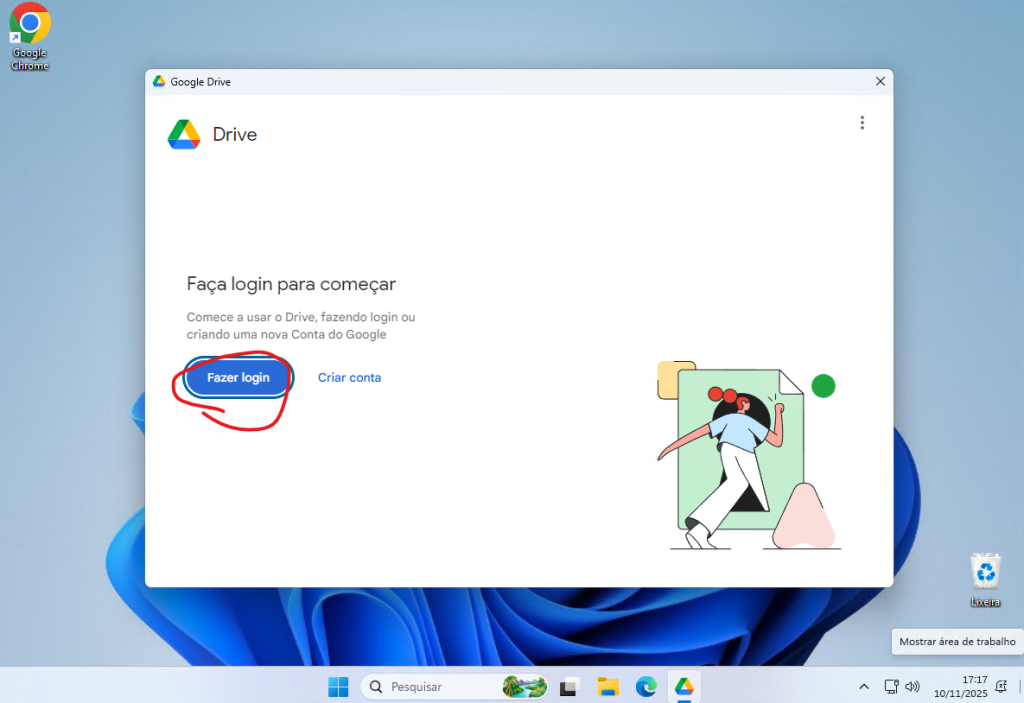Click the Fazer login button
The width and height of the screenshot is (1024, 703).
coord(238,378)
